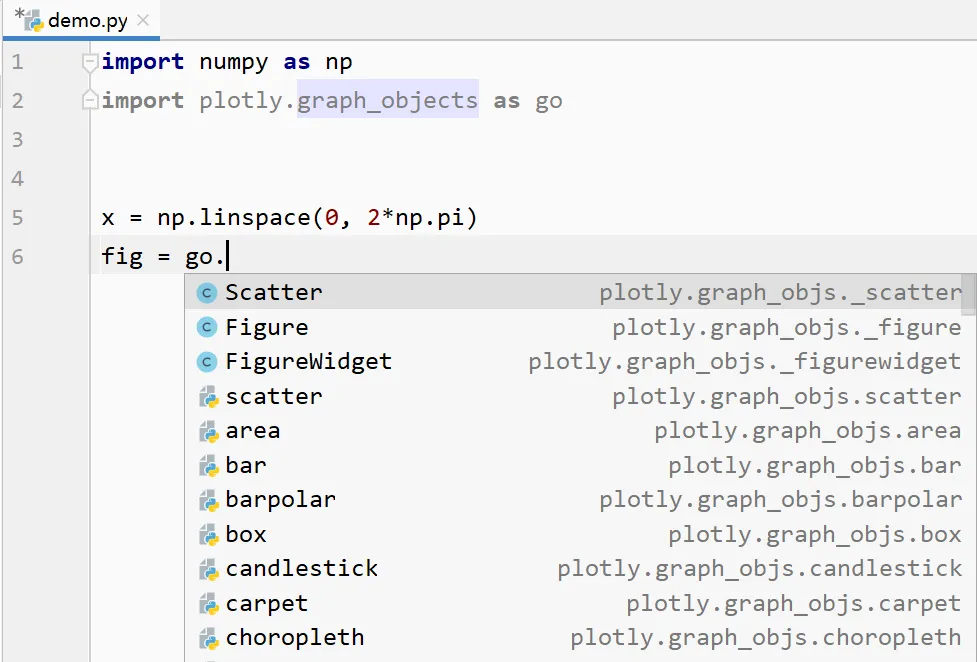Viewport: 977px width, 662px height.
Task: Click the Python file icon on demo.py tab
Action: click(33, 21)
